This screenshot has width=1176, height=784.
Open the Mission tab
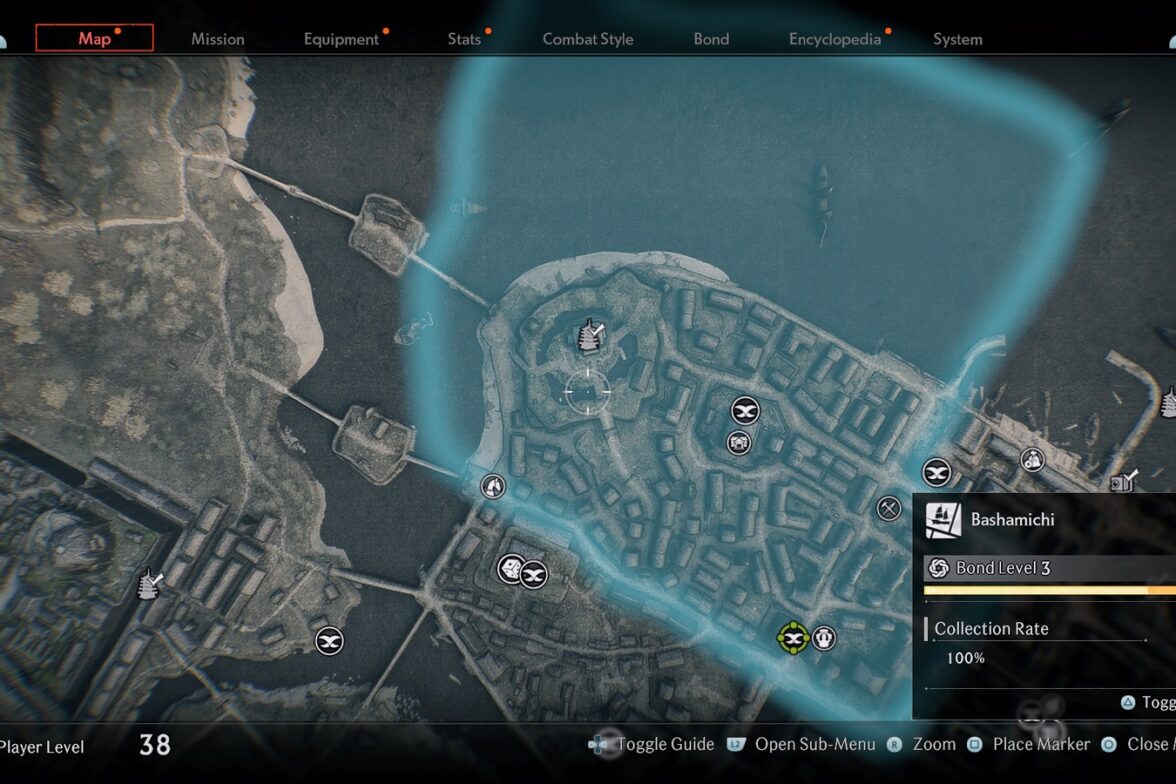pos(218,39)
